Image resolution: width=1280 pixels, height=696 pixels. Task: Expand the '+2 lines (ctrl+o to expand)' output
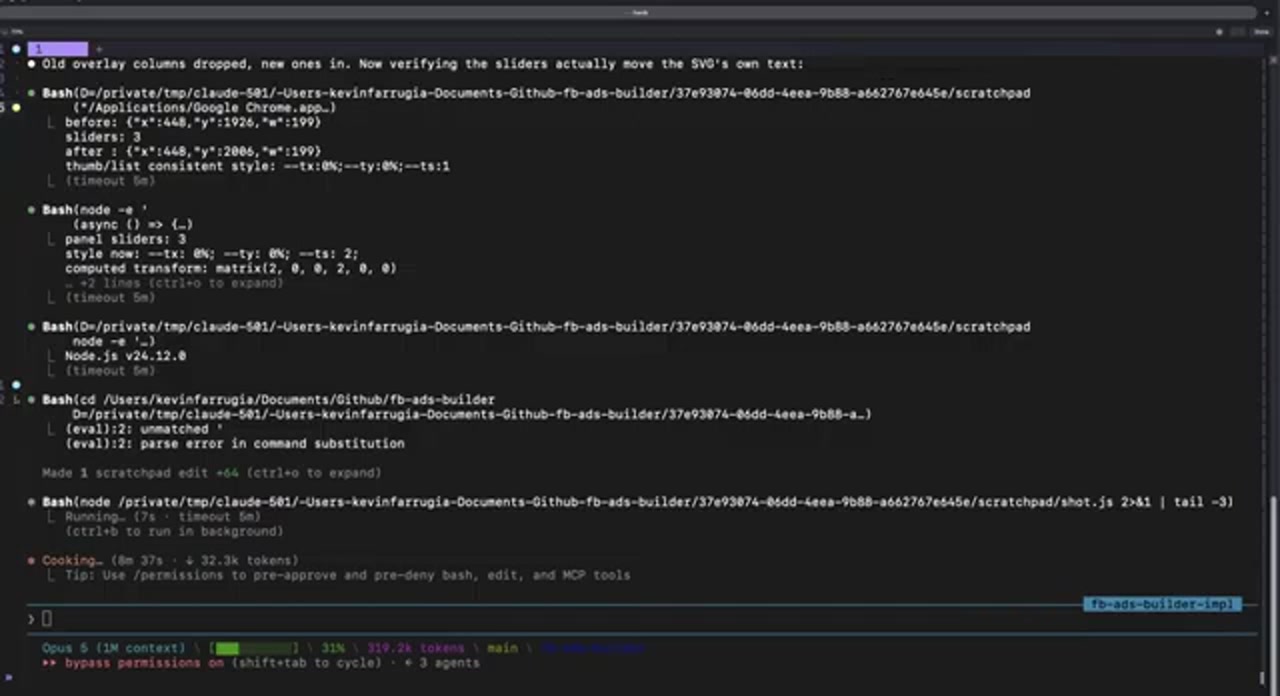tap(174, 283)
